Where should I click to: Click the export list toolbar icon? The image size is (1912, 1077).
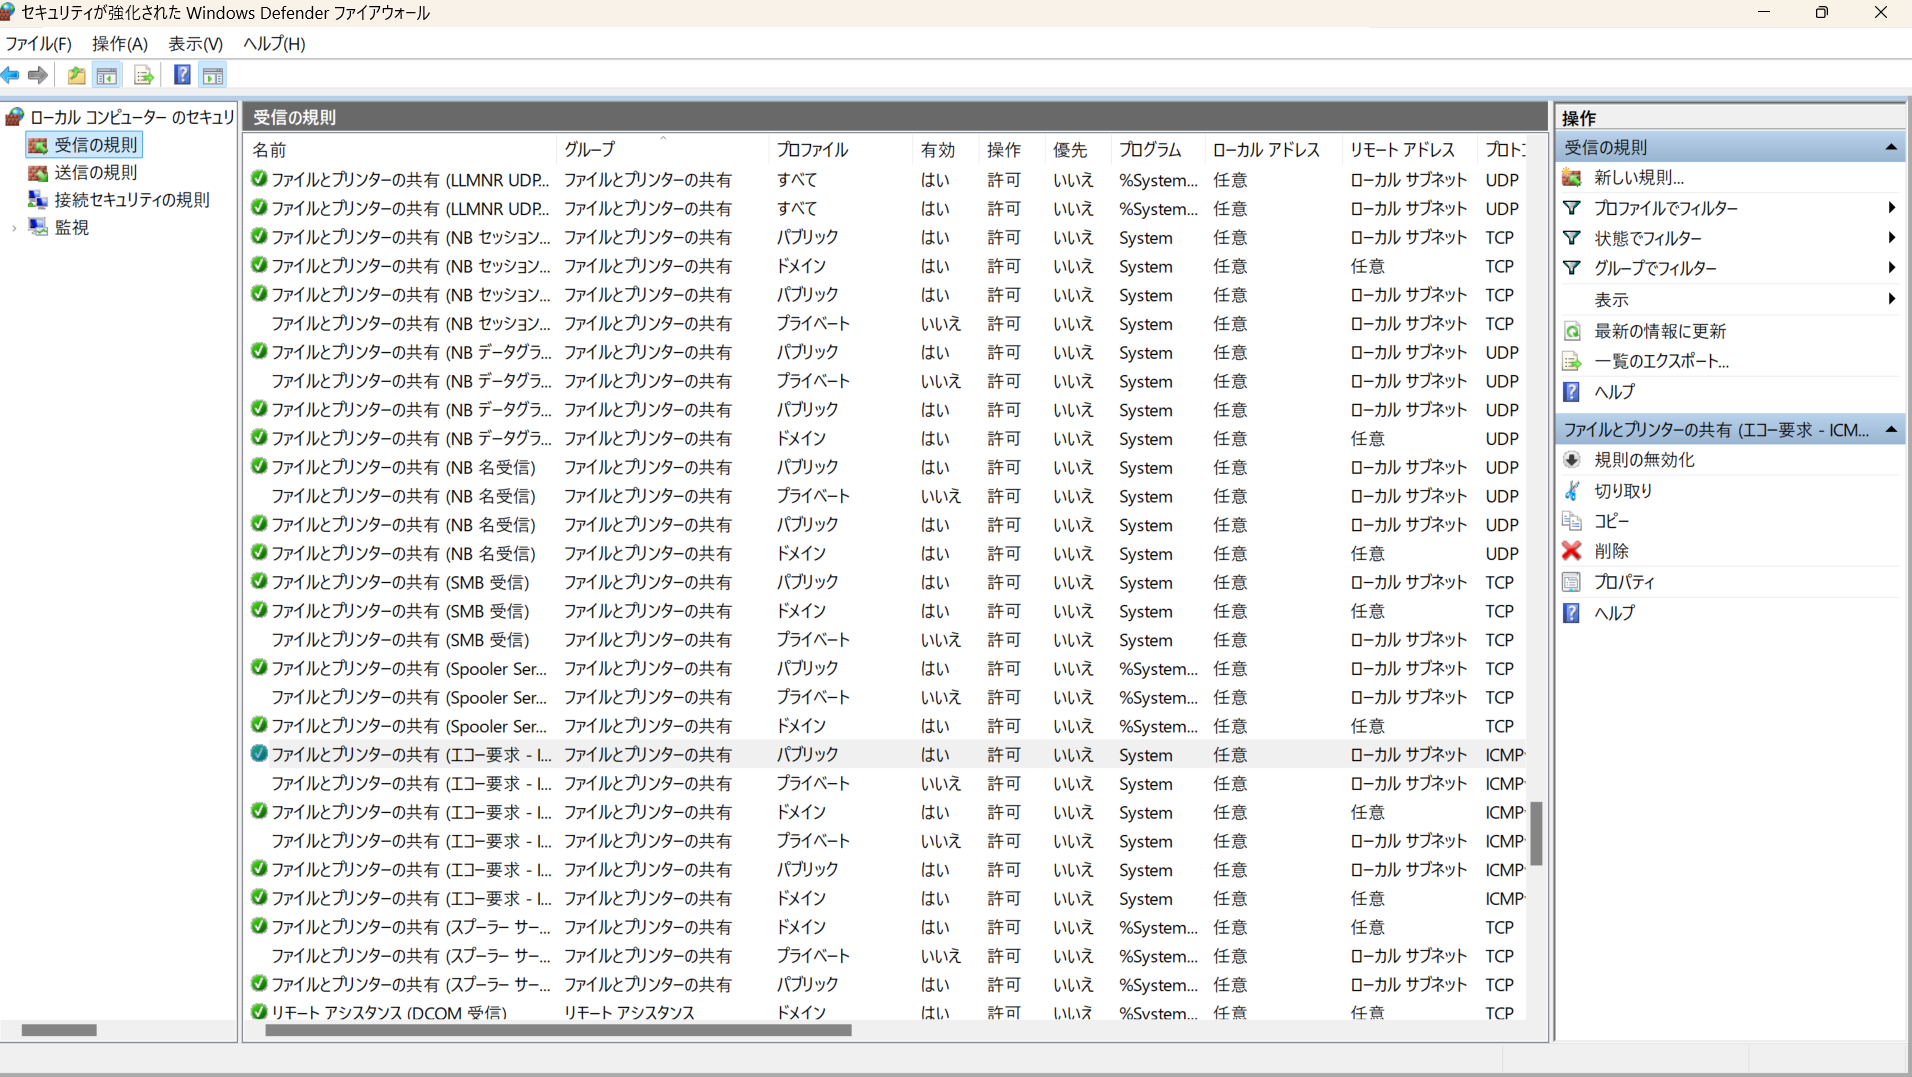pyautogui.click(x=143, y=75)
